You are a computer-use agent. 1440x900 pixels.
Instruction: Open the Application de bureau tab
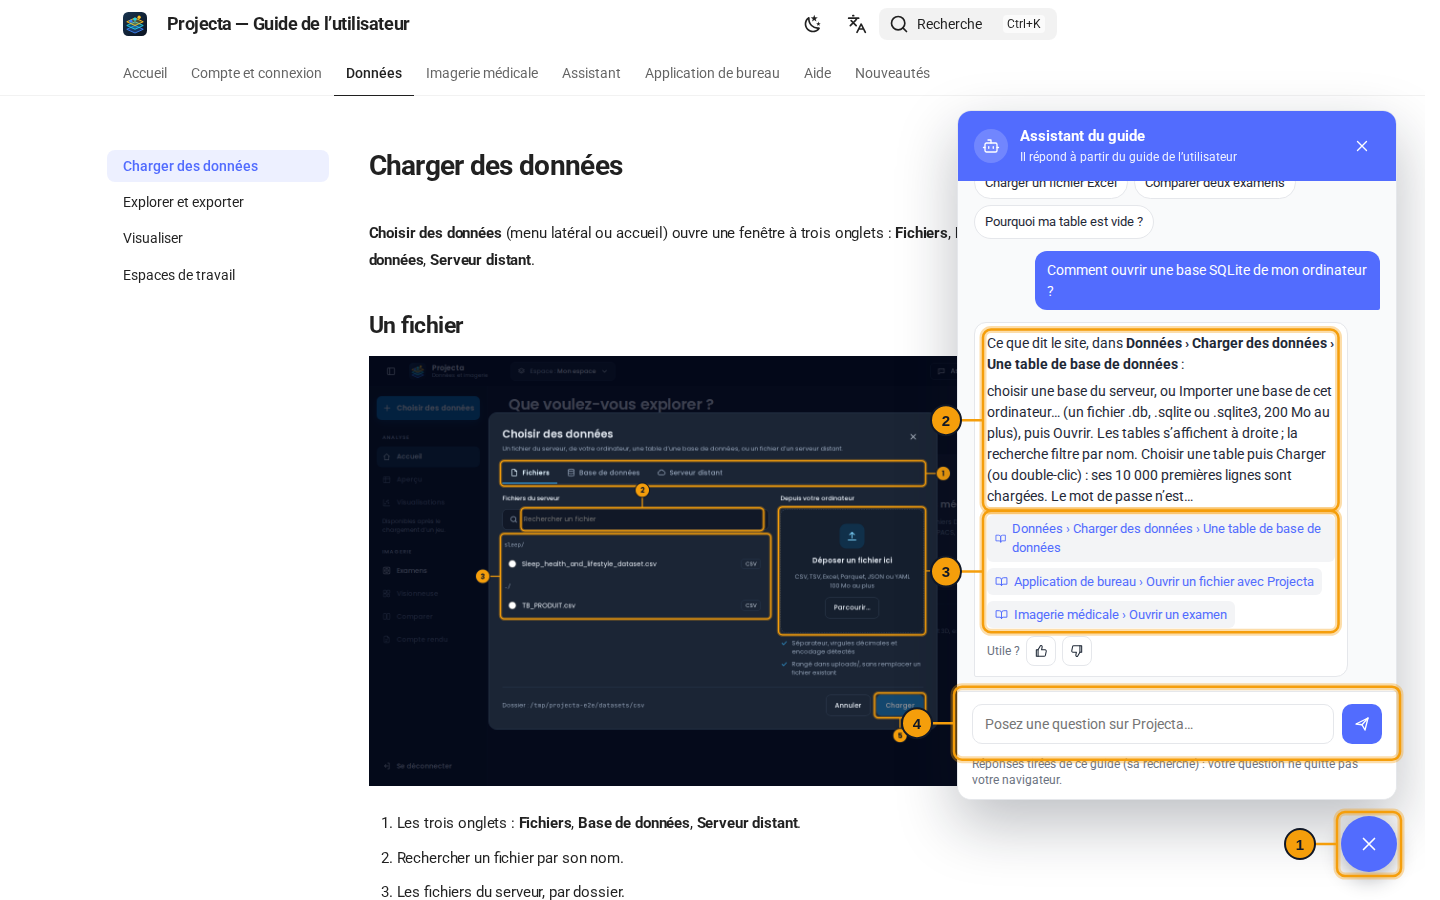pos(712,73)
